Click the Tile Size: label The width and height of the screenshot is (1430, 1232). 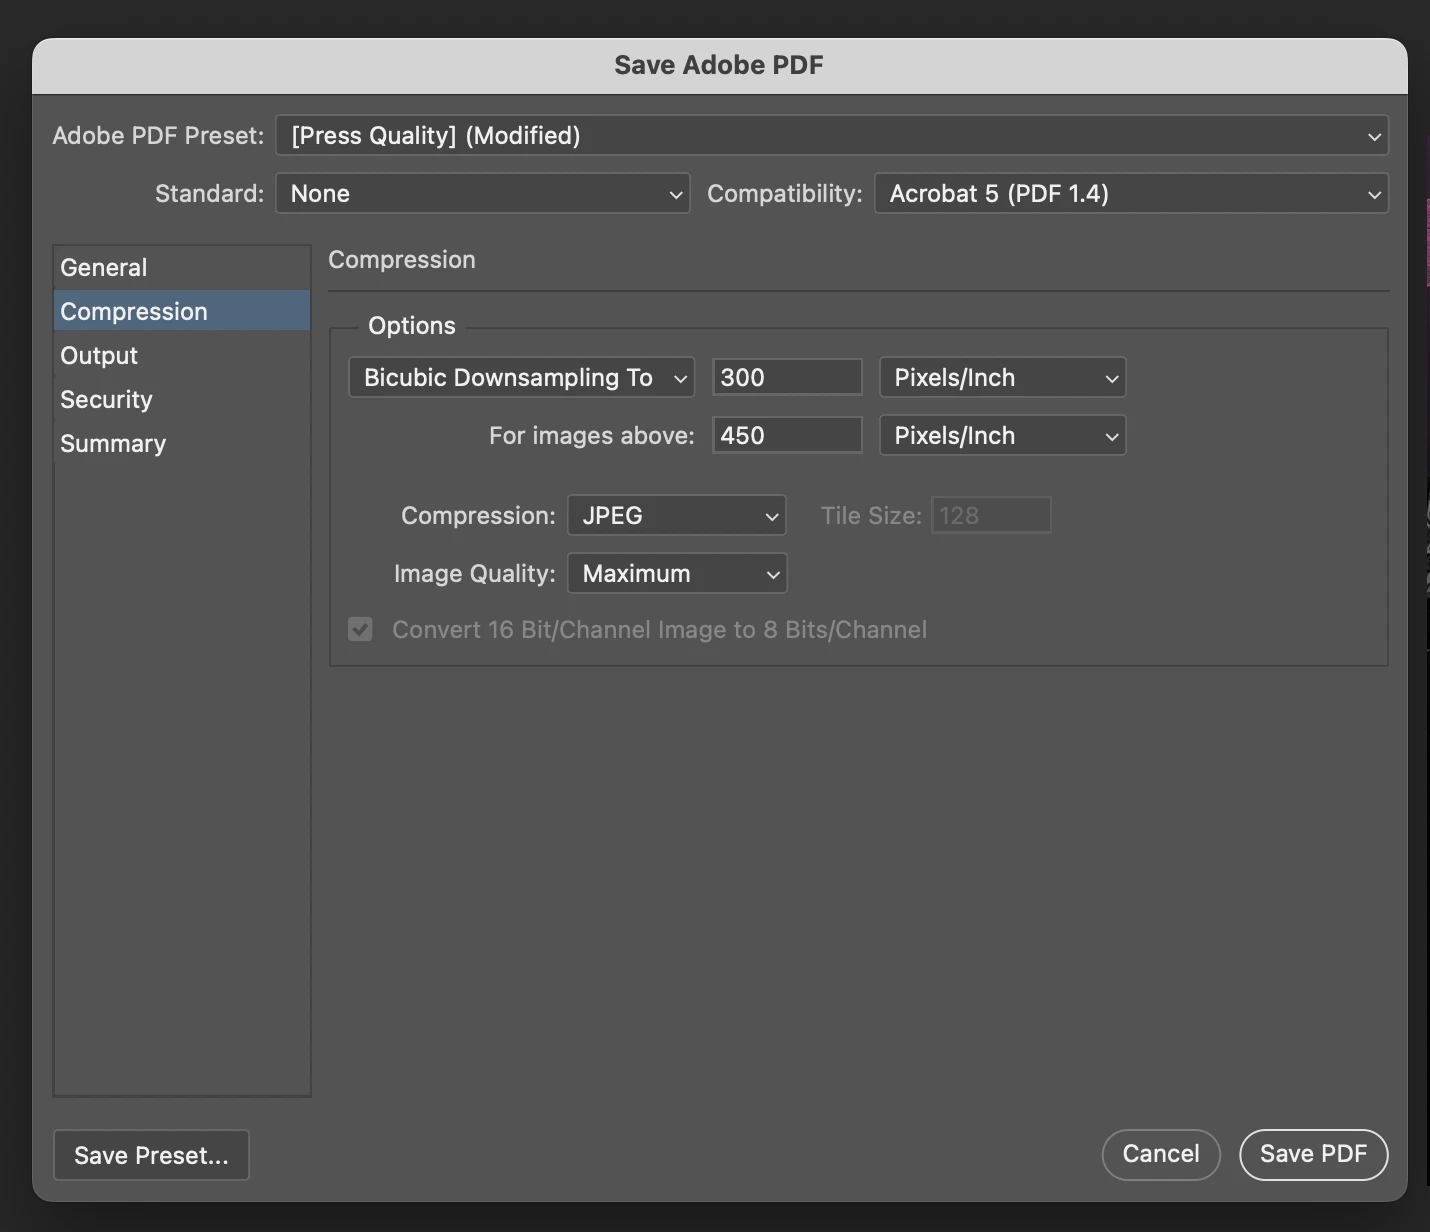(871, 516)
